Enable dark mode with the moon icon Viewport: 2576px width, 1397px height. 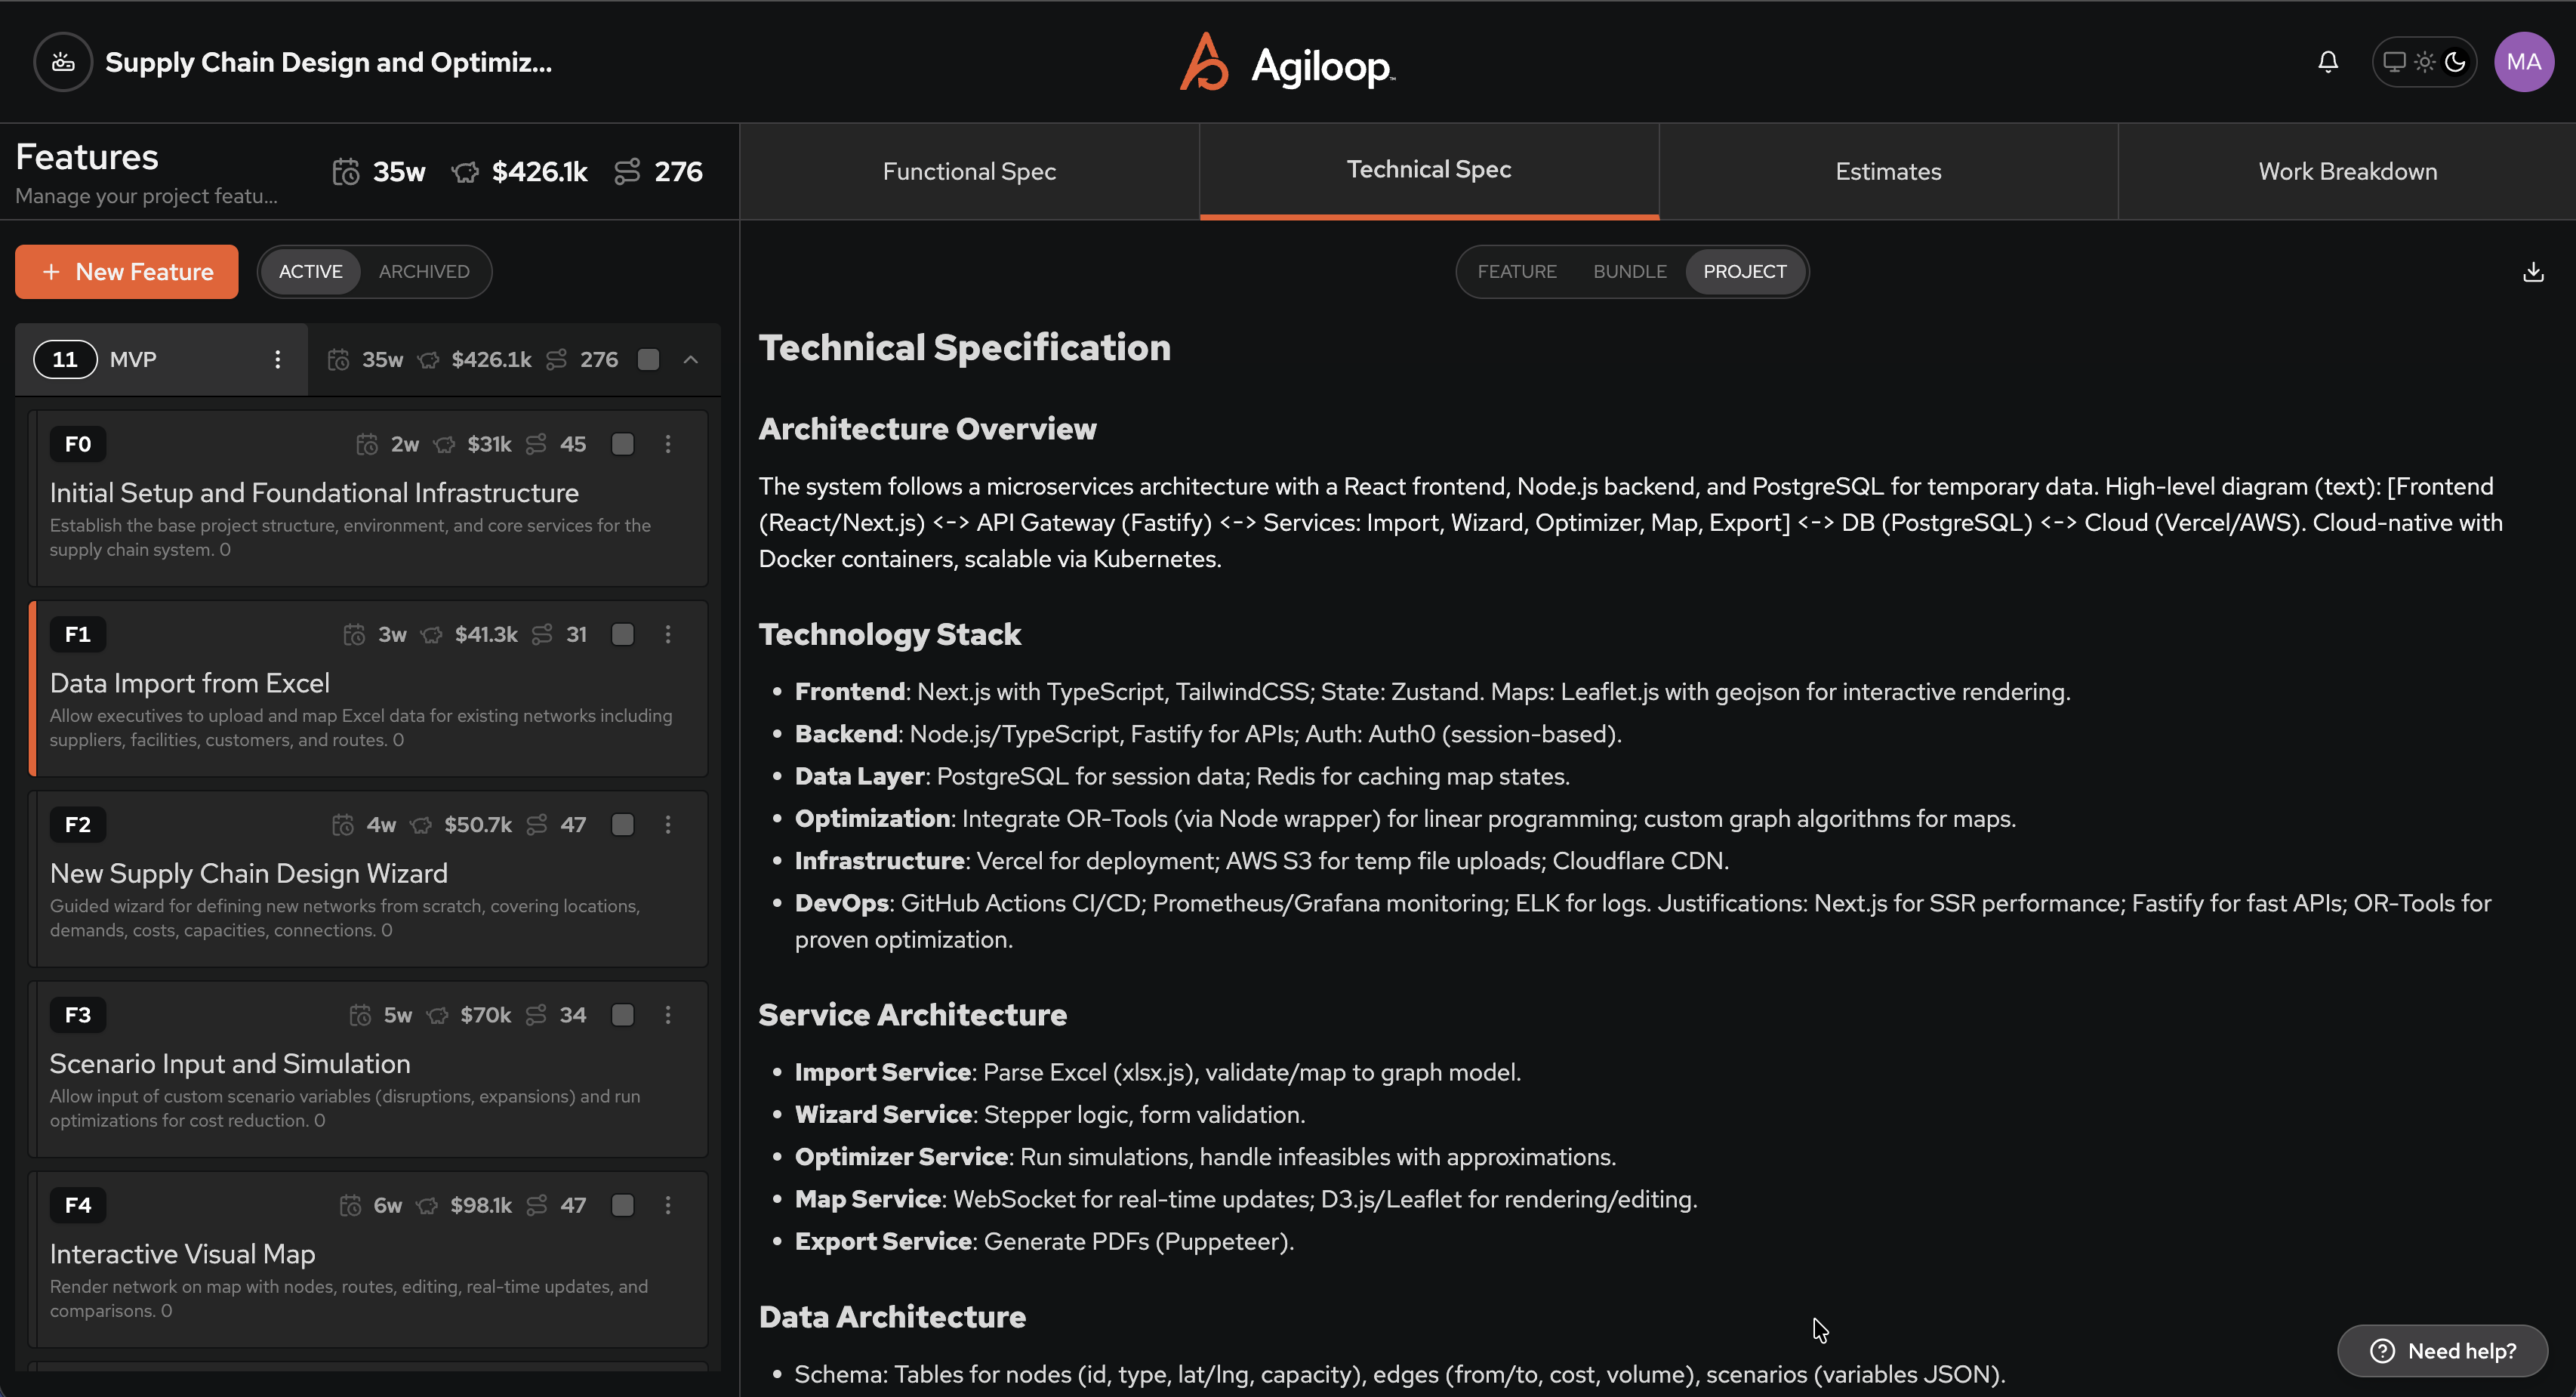[x=2455, y=62]
